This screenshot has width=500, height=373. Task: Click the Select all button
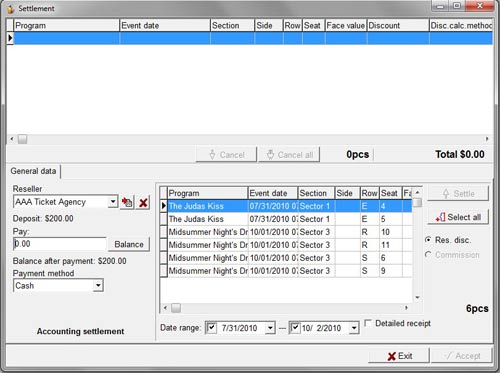tap(458, 217)
